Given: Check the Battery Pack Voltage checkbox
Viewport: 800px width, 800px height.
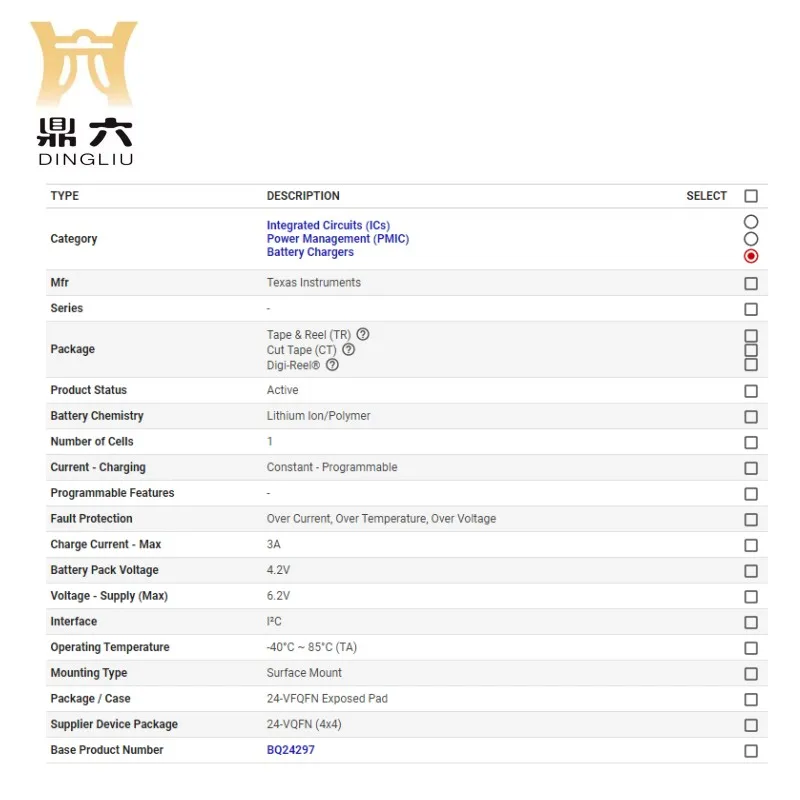Looking at the screenshot, I should (751, 571).
